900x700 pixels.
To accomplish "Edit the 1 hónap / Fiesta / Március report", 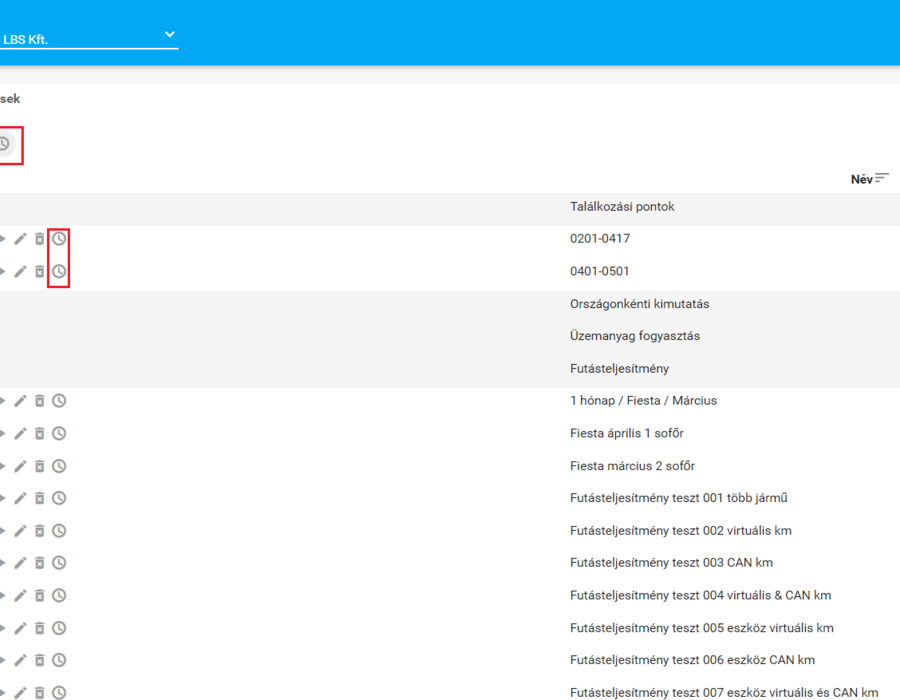I will [x=20, y=401].
